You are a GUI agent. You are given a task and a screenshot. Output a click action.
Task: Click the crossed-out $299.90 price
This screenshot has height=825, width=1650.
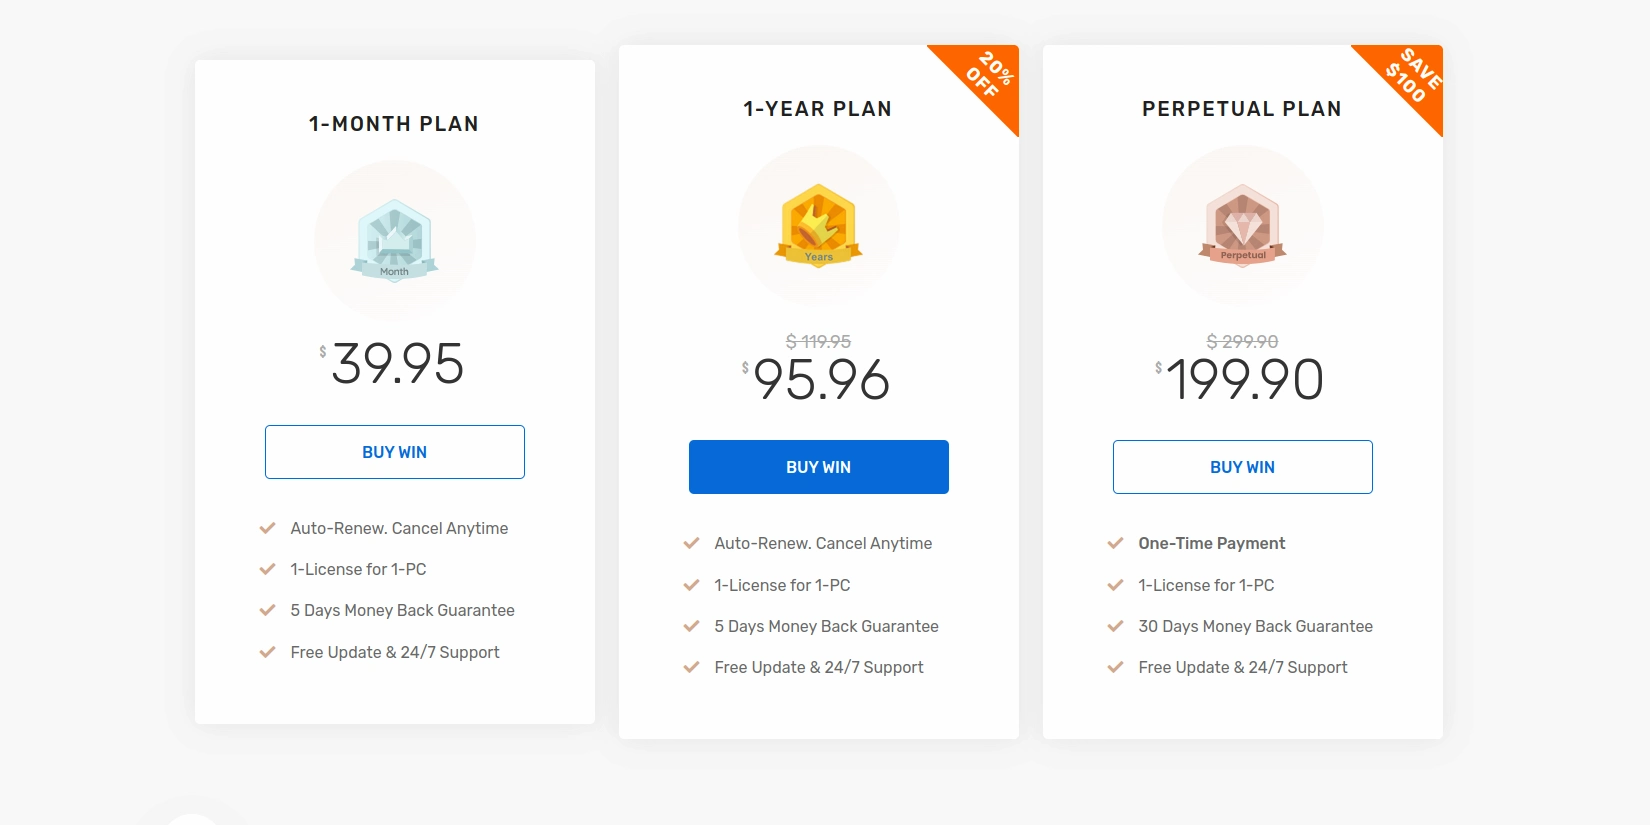1242,341
